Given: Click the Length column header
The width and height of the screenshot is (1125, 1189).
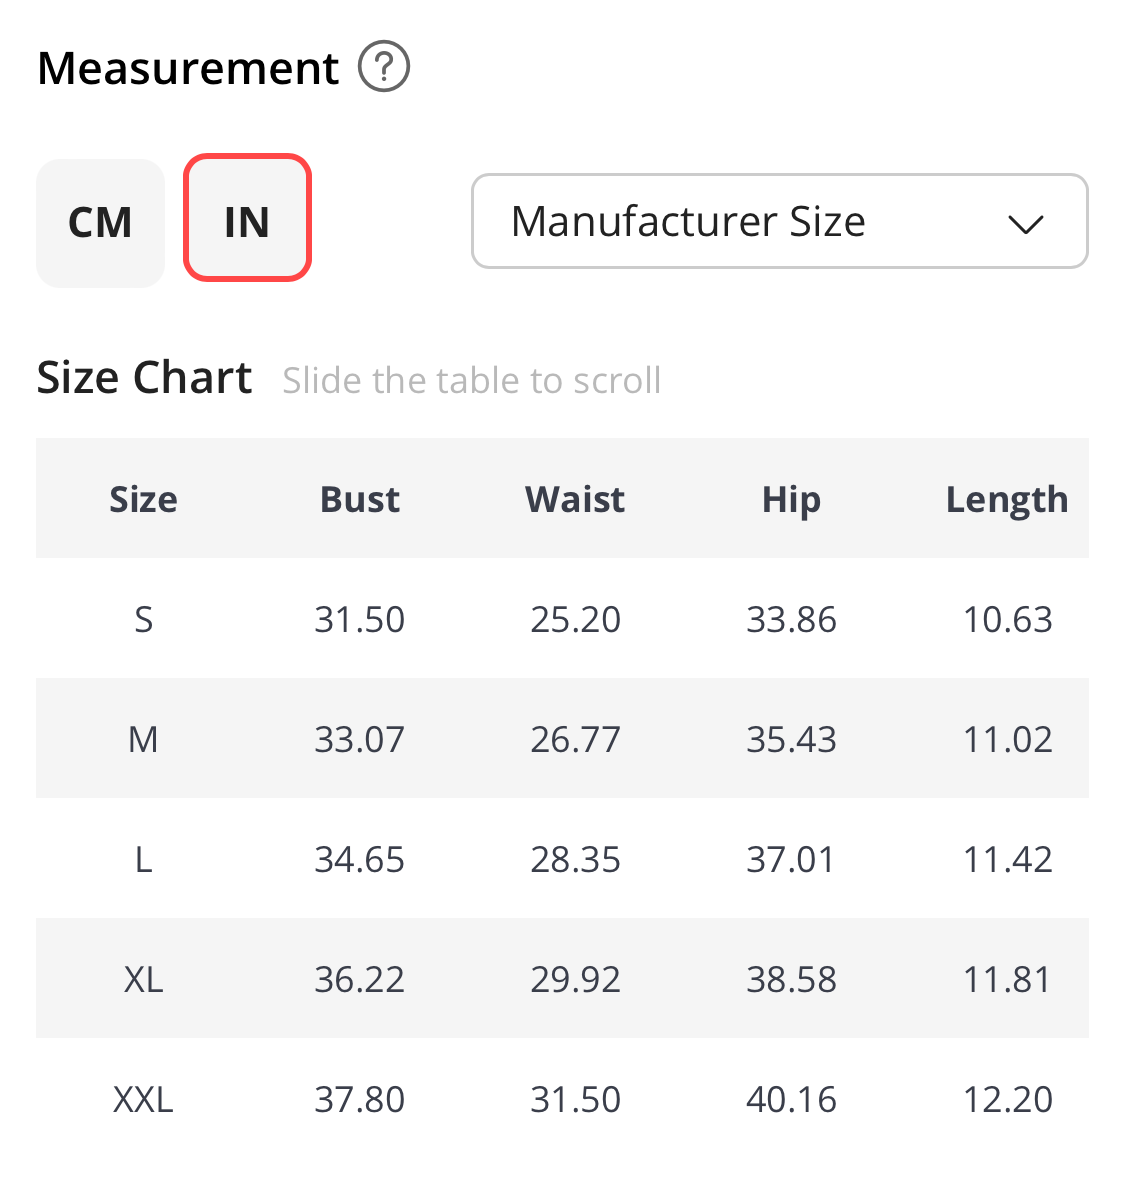Looking at the screenshot, I should click(1007, 500).
